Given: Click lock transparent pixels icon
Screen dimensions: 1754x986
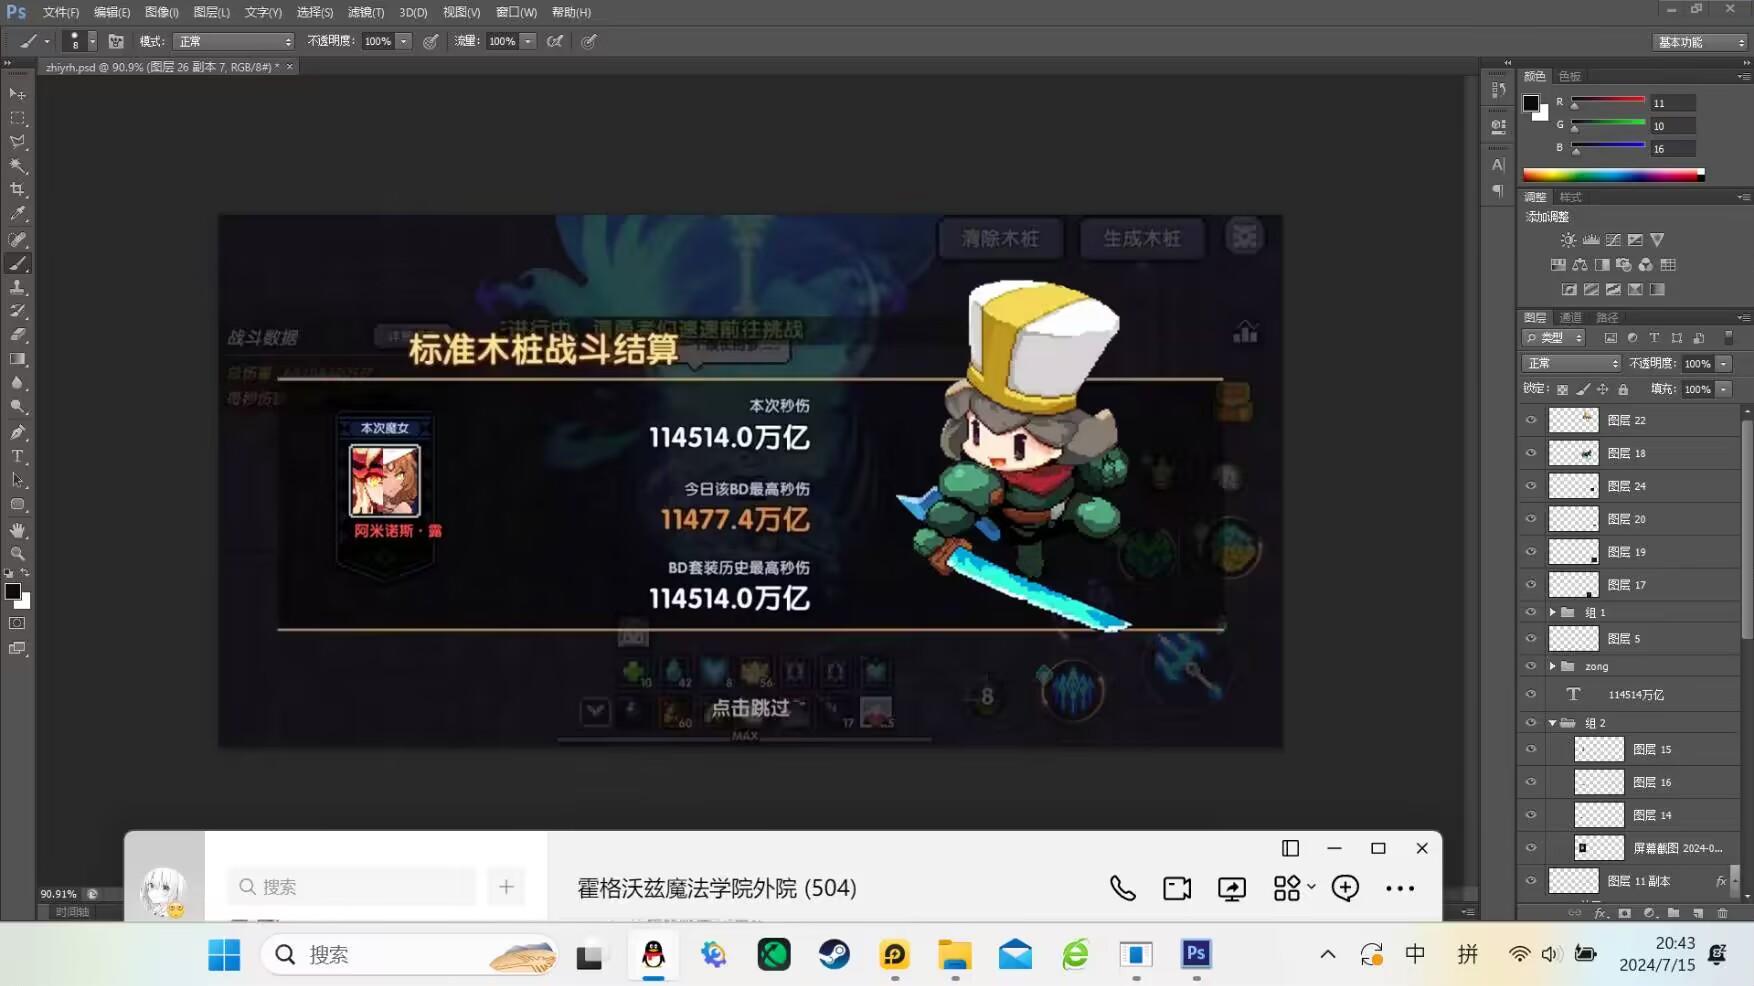Looking at the screenshot, I should tap(1562, 389).
